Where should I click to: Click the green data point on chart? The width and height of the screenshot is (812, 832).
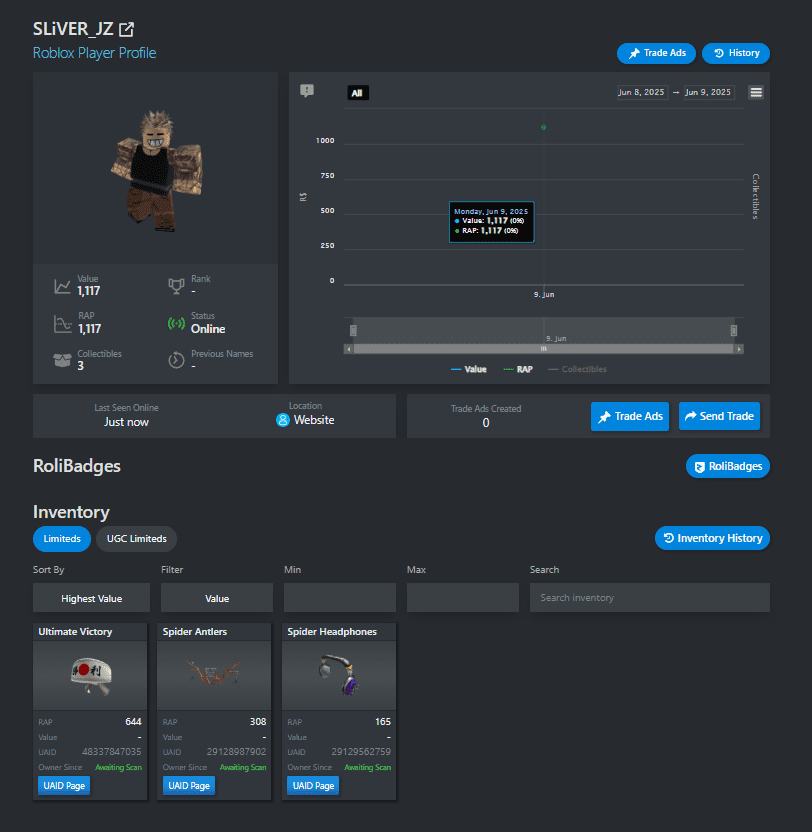tap(543, 127)
